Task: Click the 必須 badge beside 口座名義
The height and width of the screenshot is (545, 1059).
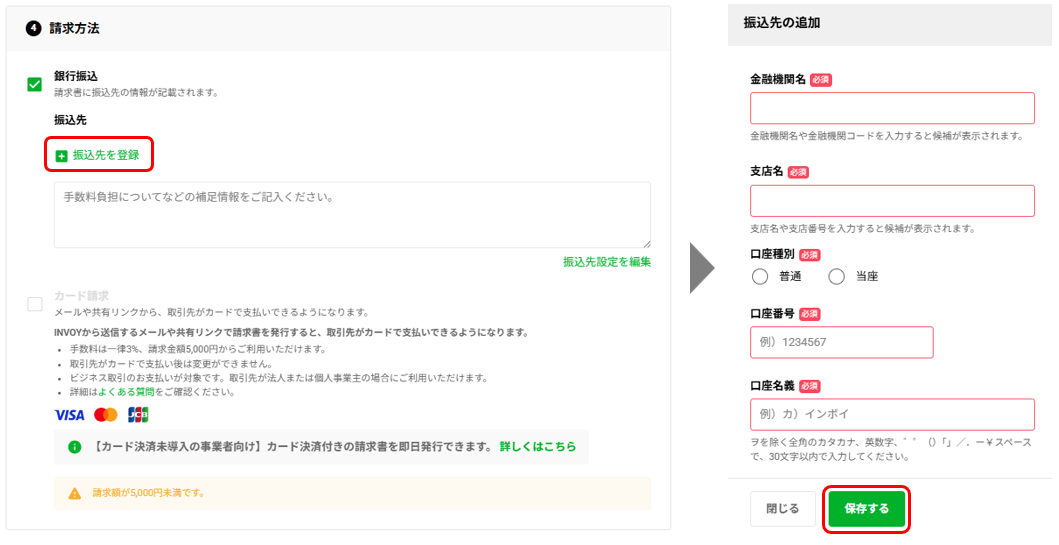Action: click(x=809, y=386)
